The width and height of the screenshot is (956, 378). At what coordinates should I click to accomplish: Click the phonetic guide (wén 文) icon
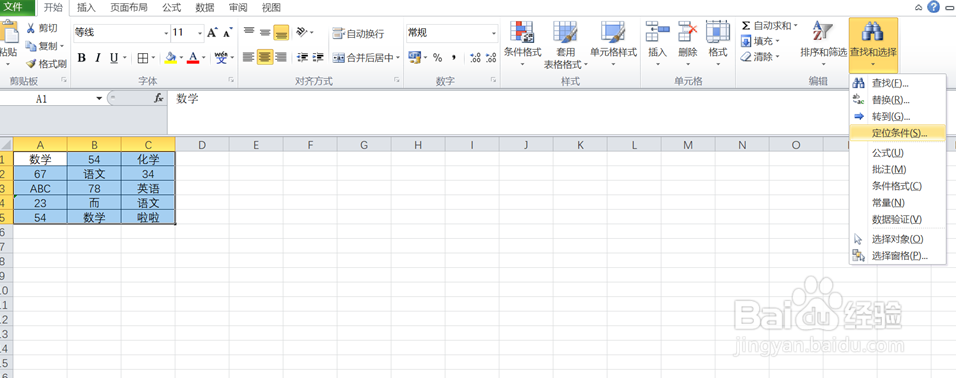[221, 58]
